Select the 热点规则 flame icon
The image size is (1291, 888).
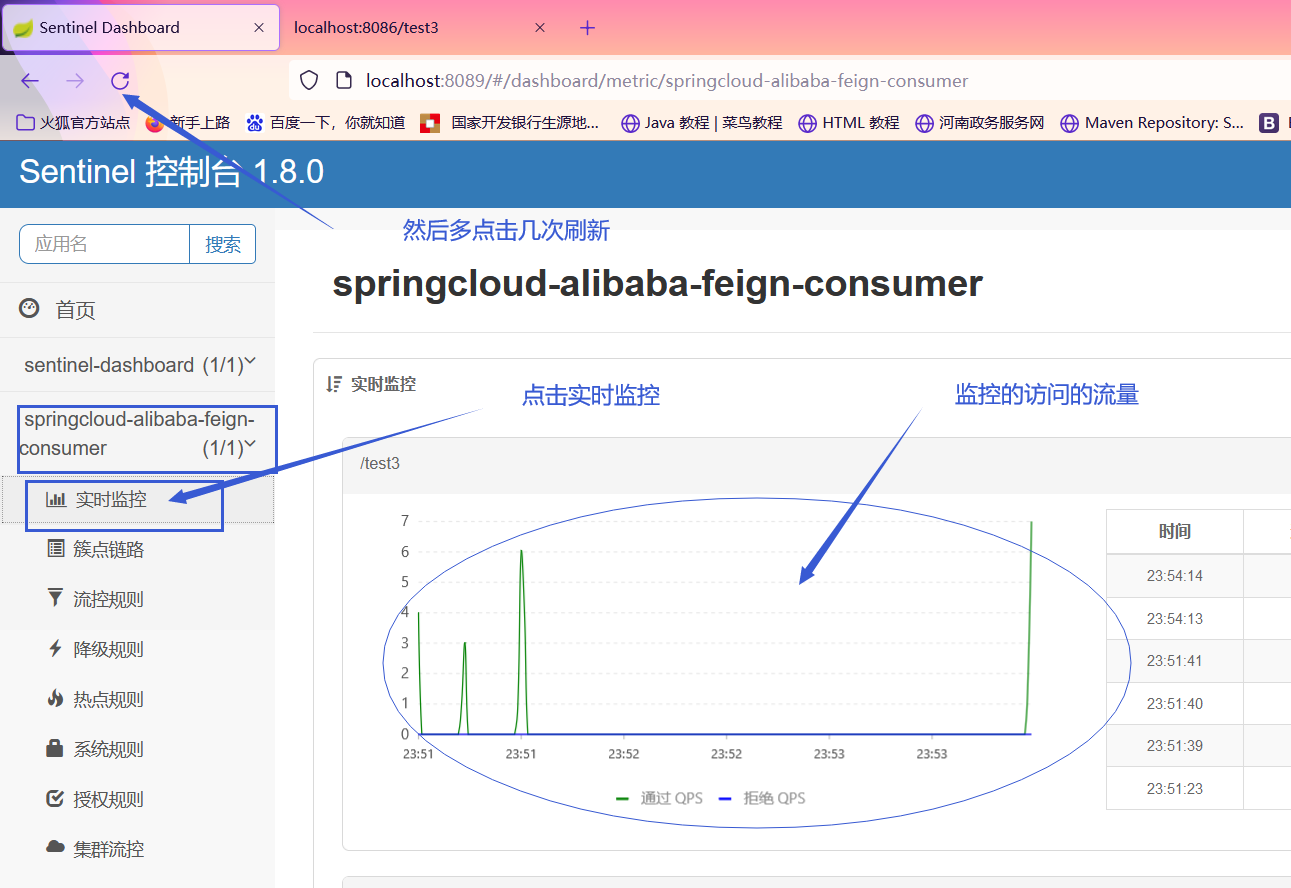(x=55, y=698)
